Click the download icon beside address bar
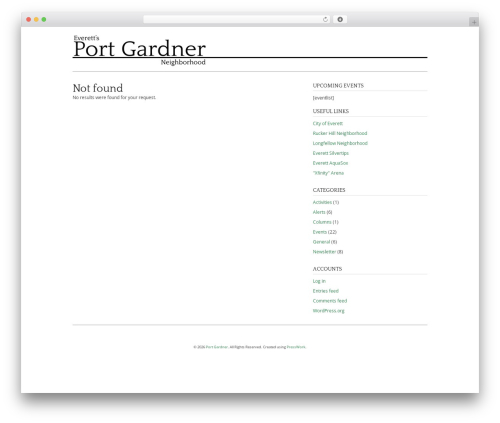The height and width of the screenshot is (423, 500). point(340,19)
